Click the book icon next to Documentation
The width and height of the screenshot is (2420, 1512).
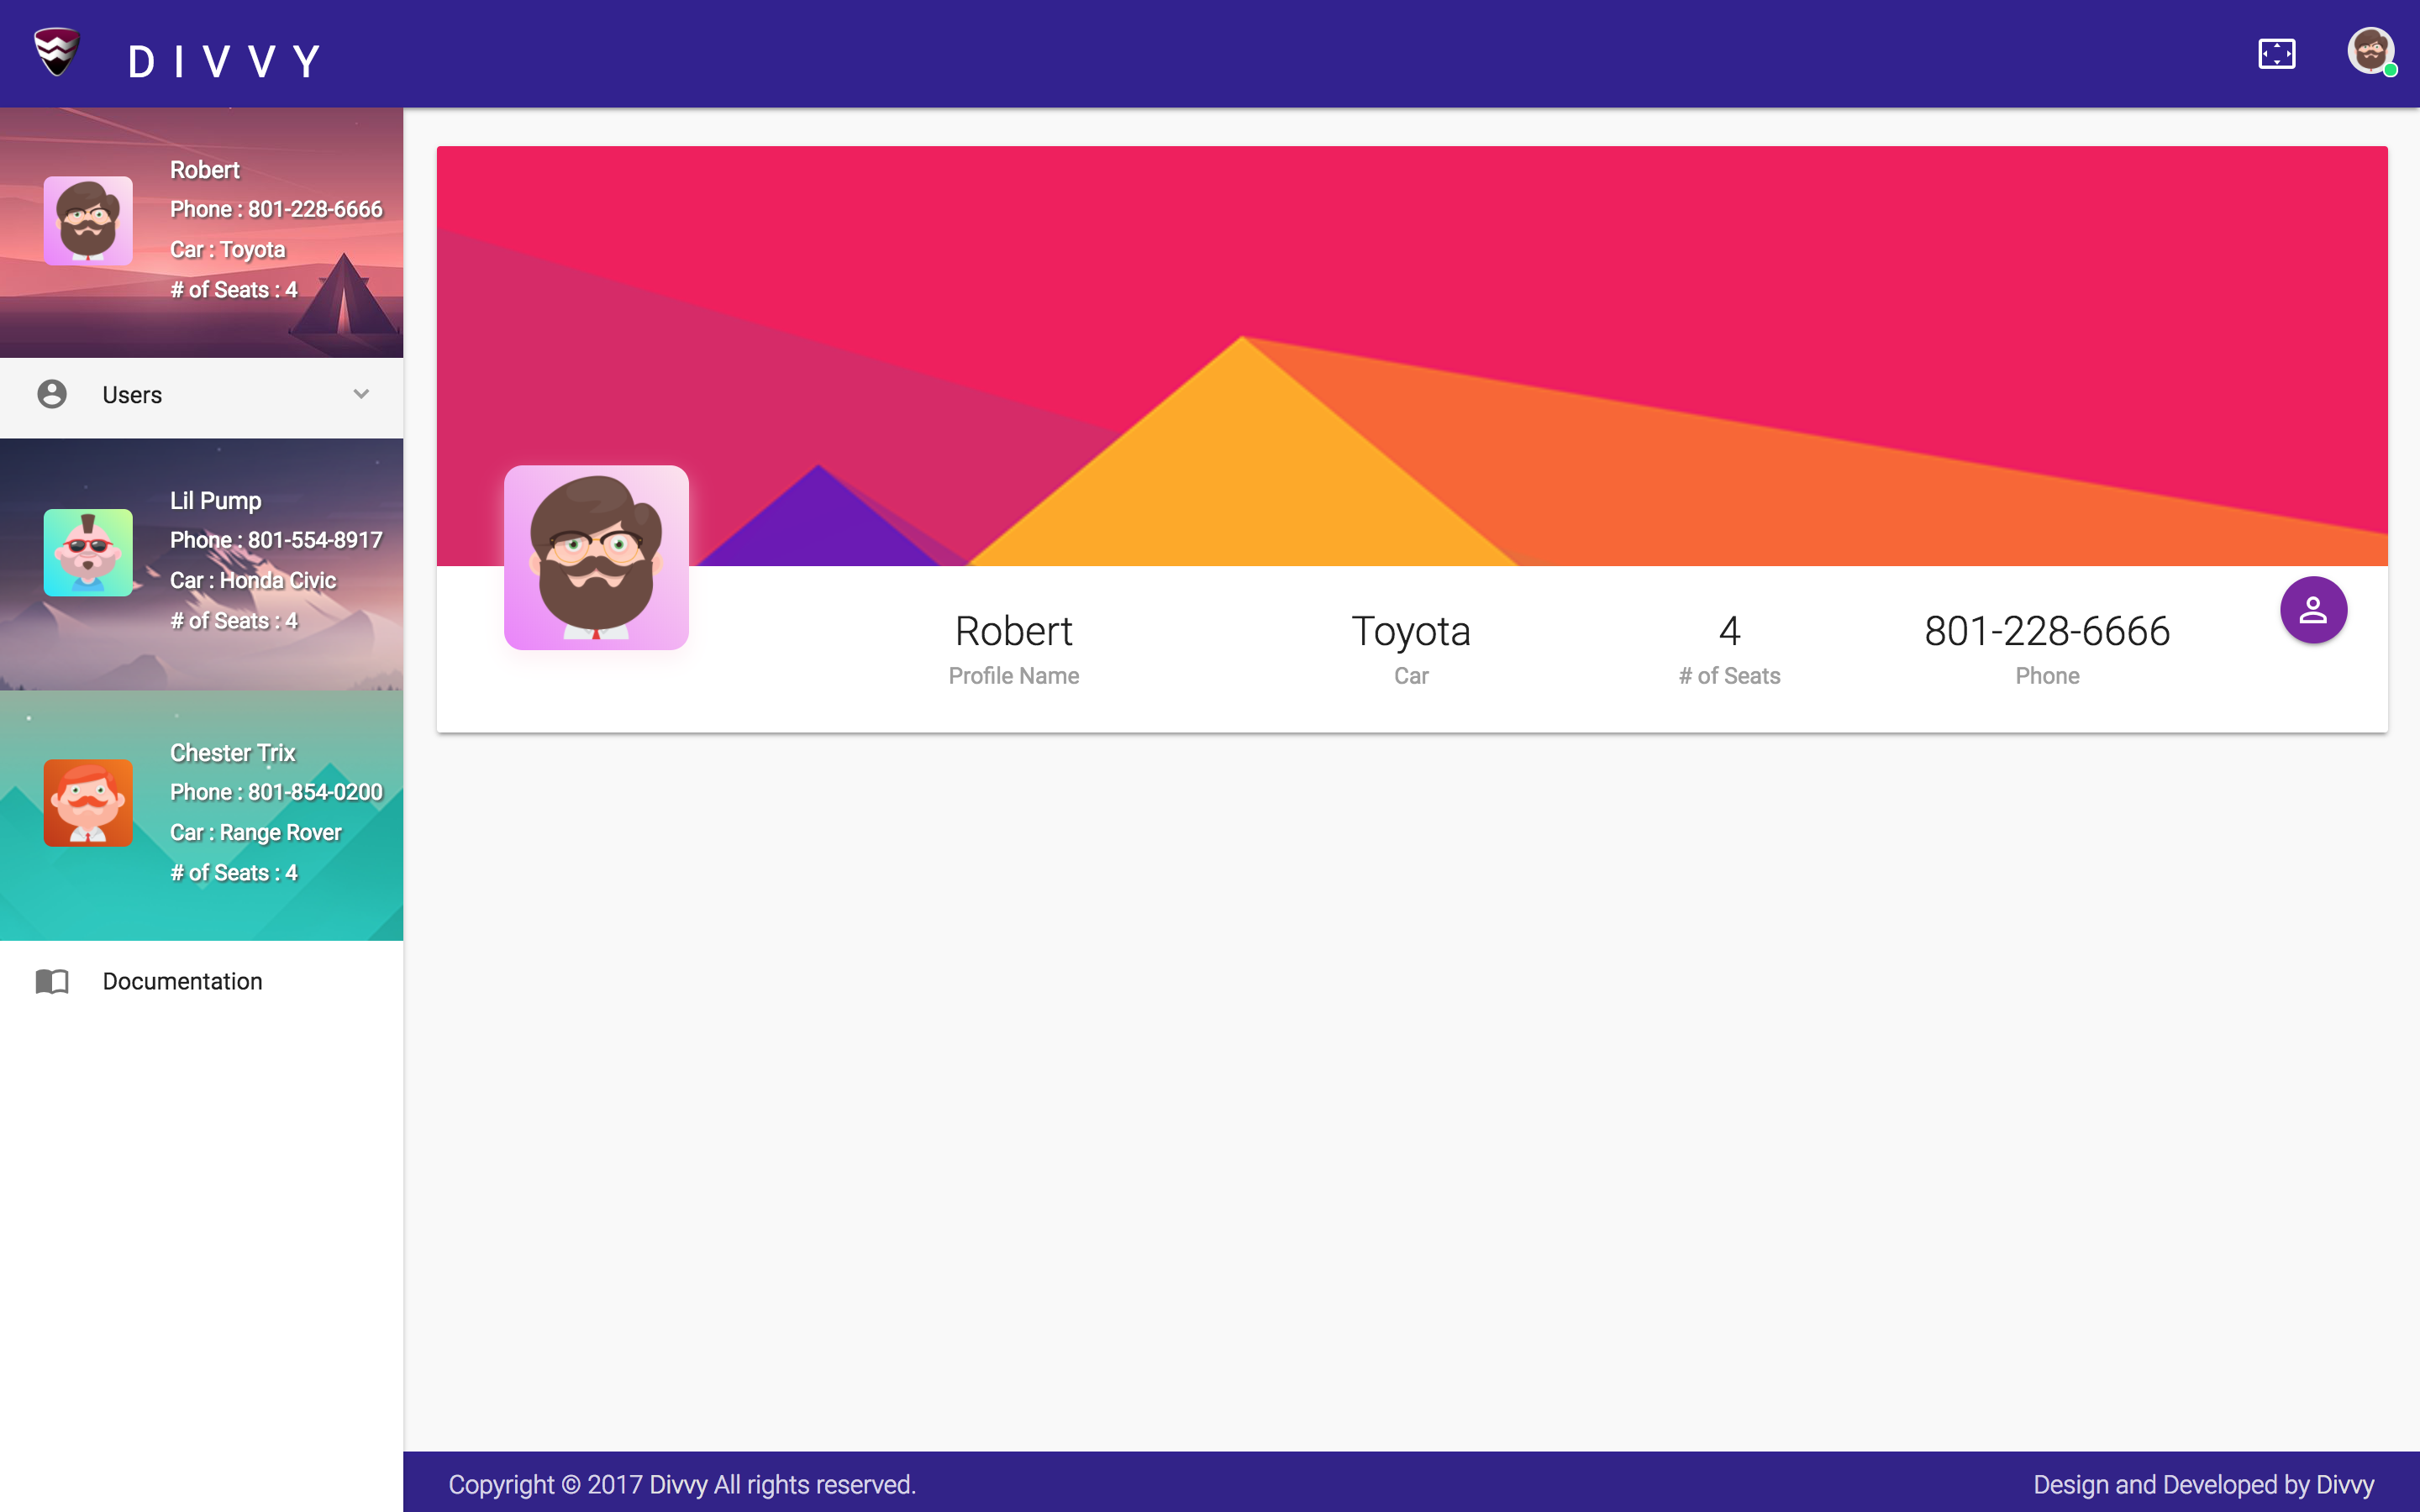point(52,981)
